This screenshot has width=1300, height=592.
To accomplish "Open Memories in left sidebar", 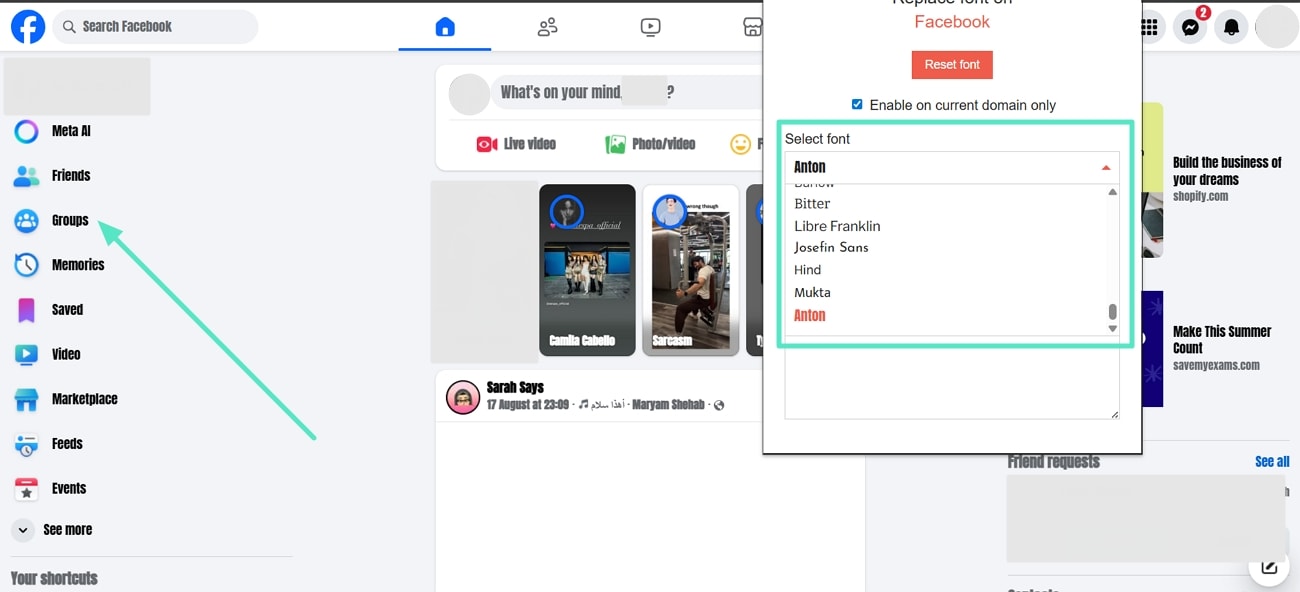I will 78,265.
